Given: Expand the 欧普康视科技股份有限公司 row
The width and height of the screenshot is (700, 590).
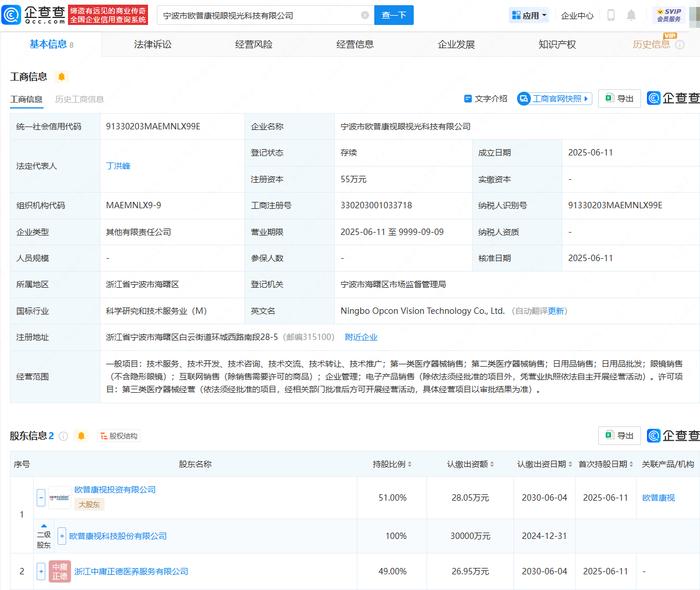Looking at the screenshot, I should 62,536.
